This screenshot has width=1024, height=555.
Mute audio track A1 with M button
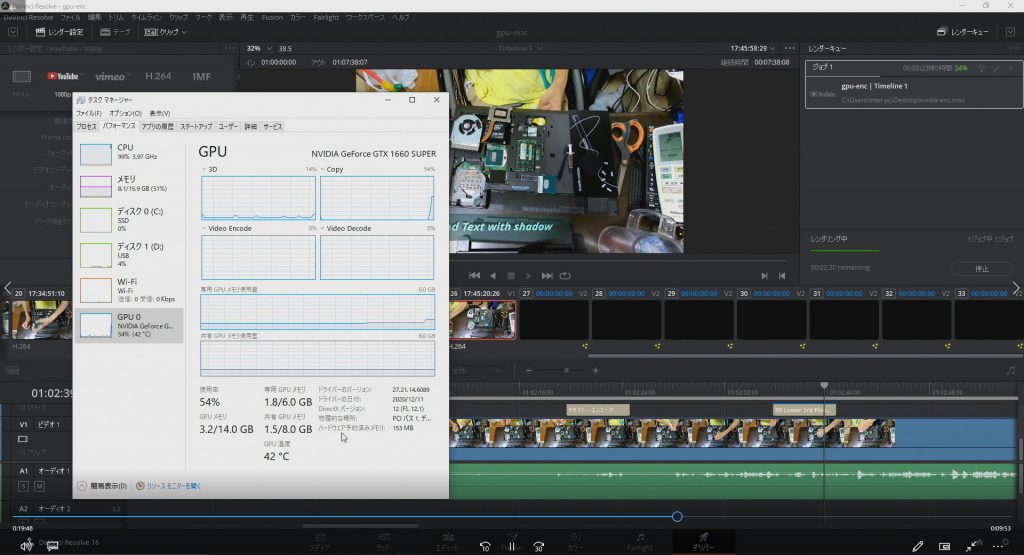[x=39, y=486]
